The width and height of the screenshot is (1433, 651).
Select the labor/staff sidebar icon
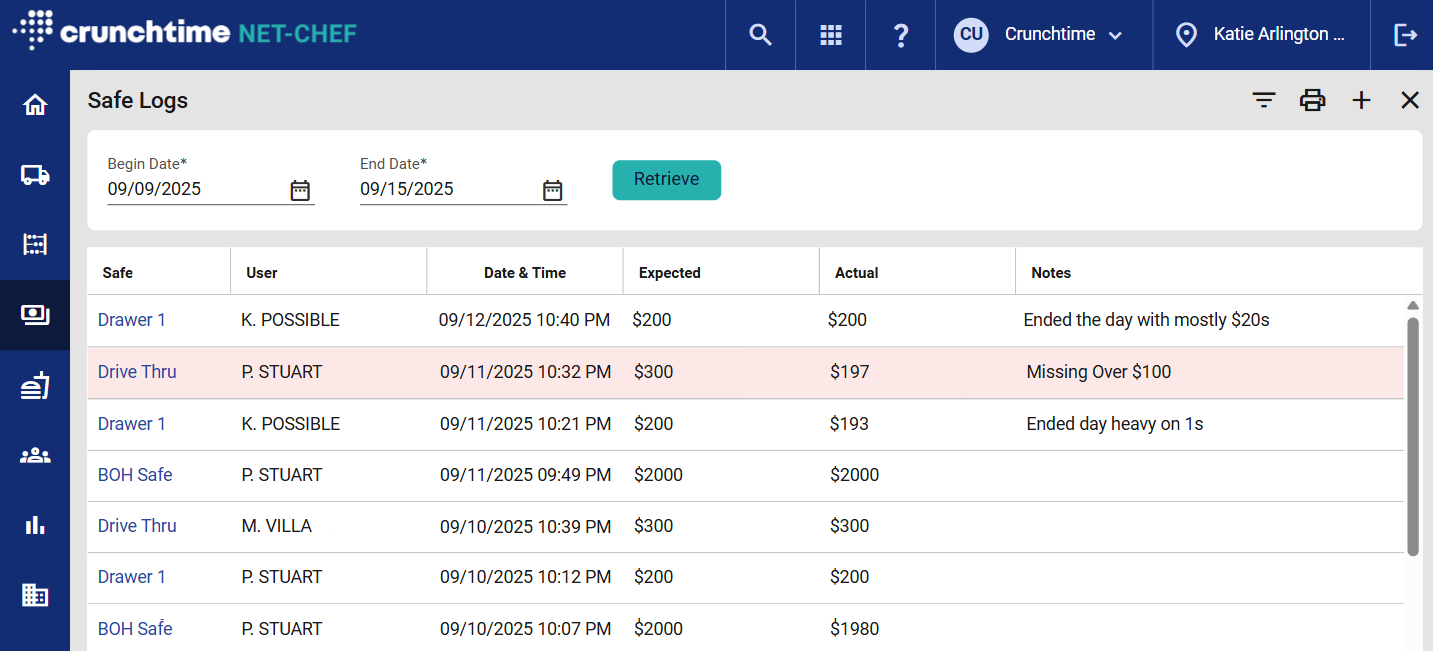pos(35,454)
